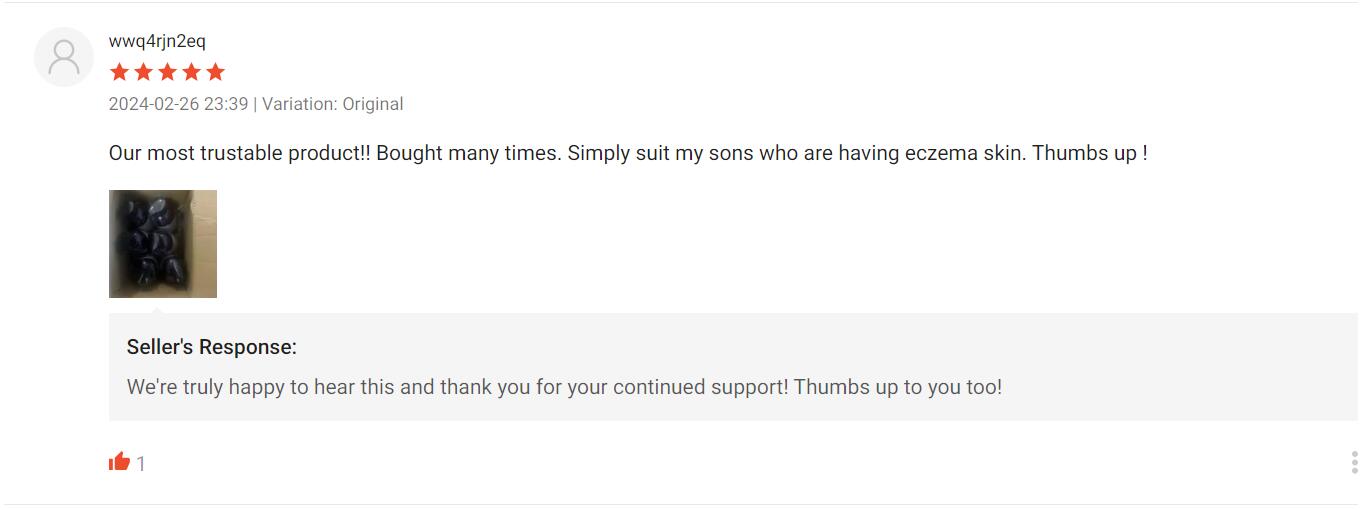Click the helpful count number 1
The width and height of the screenshot is (1362, 510).
tap(141, 464)
